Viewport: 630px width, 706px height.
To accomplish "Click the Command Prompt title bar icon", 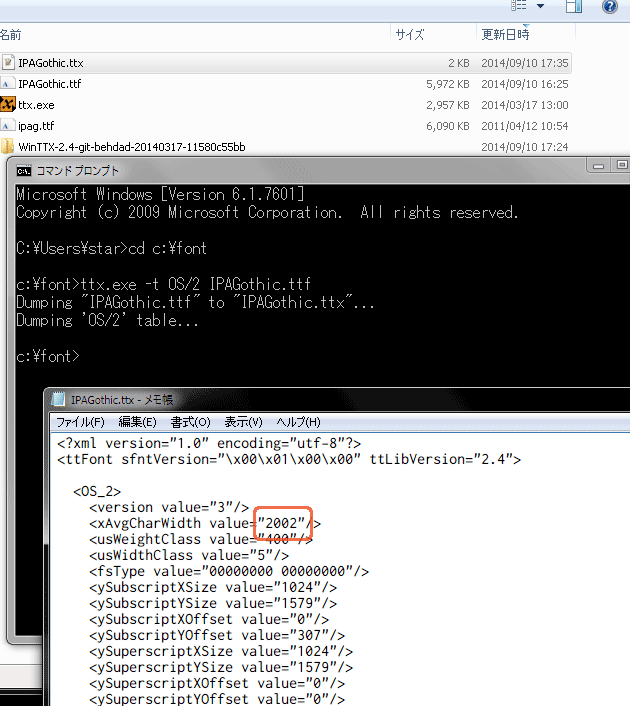I will 24,171.
